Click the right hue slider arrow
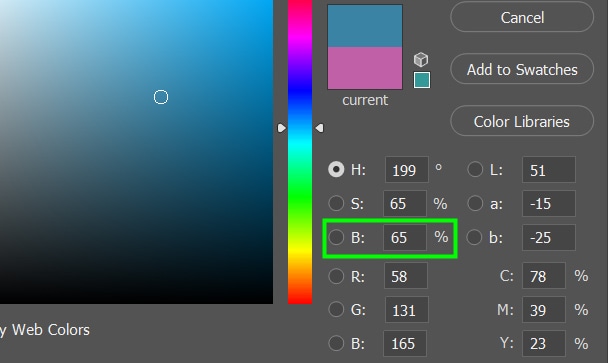The image size is (608, 363). (x=319, y=128)
